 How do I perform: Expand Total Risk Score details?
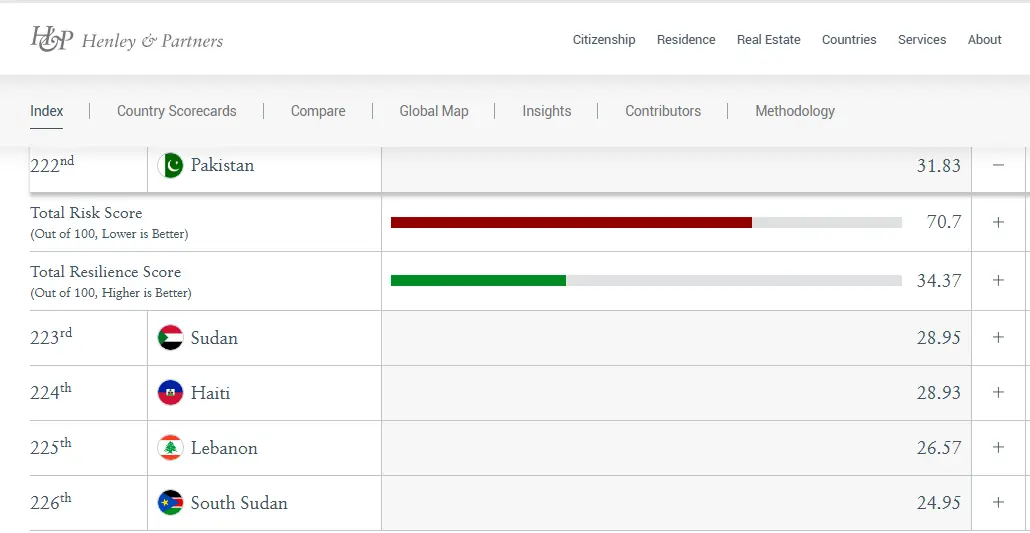pos(998,222)
